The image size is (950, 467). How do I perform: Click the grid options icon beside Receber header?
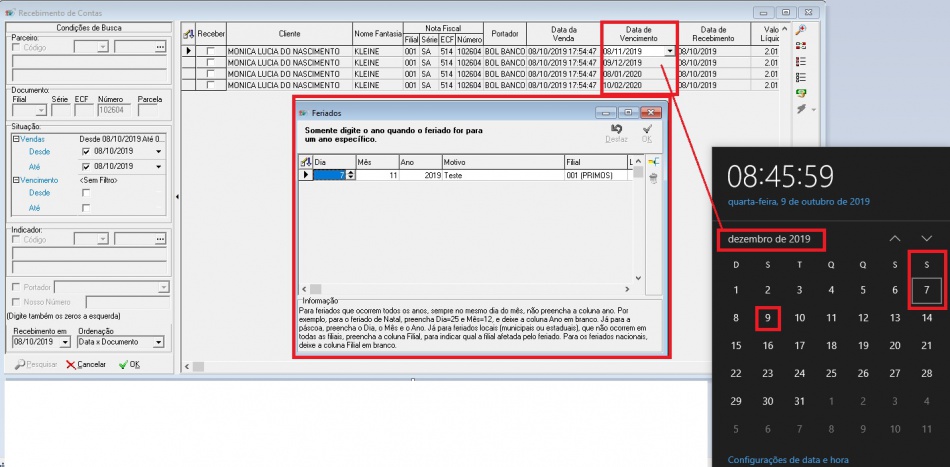pos(189,33)
